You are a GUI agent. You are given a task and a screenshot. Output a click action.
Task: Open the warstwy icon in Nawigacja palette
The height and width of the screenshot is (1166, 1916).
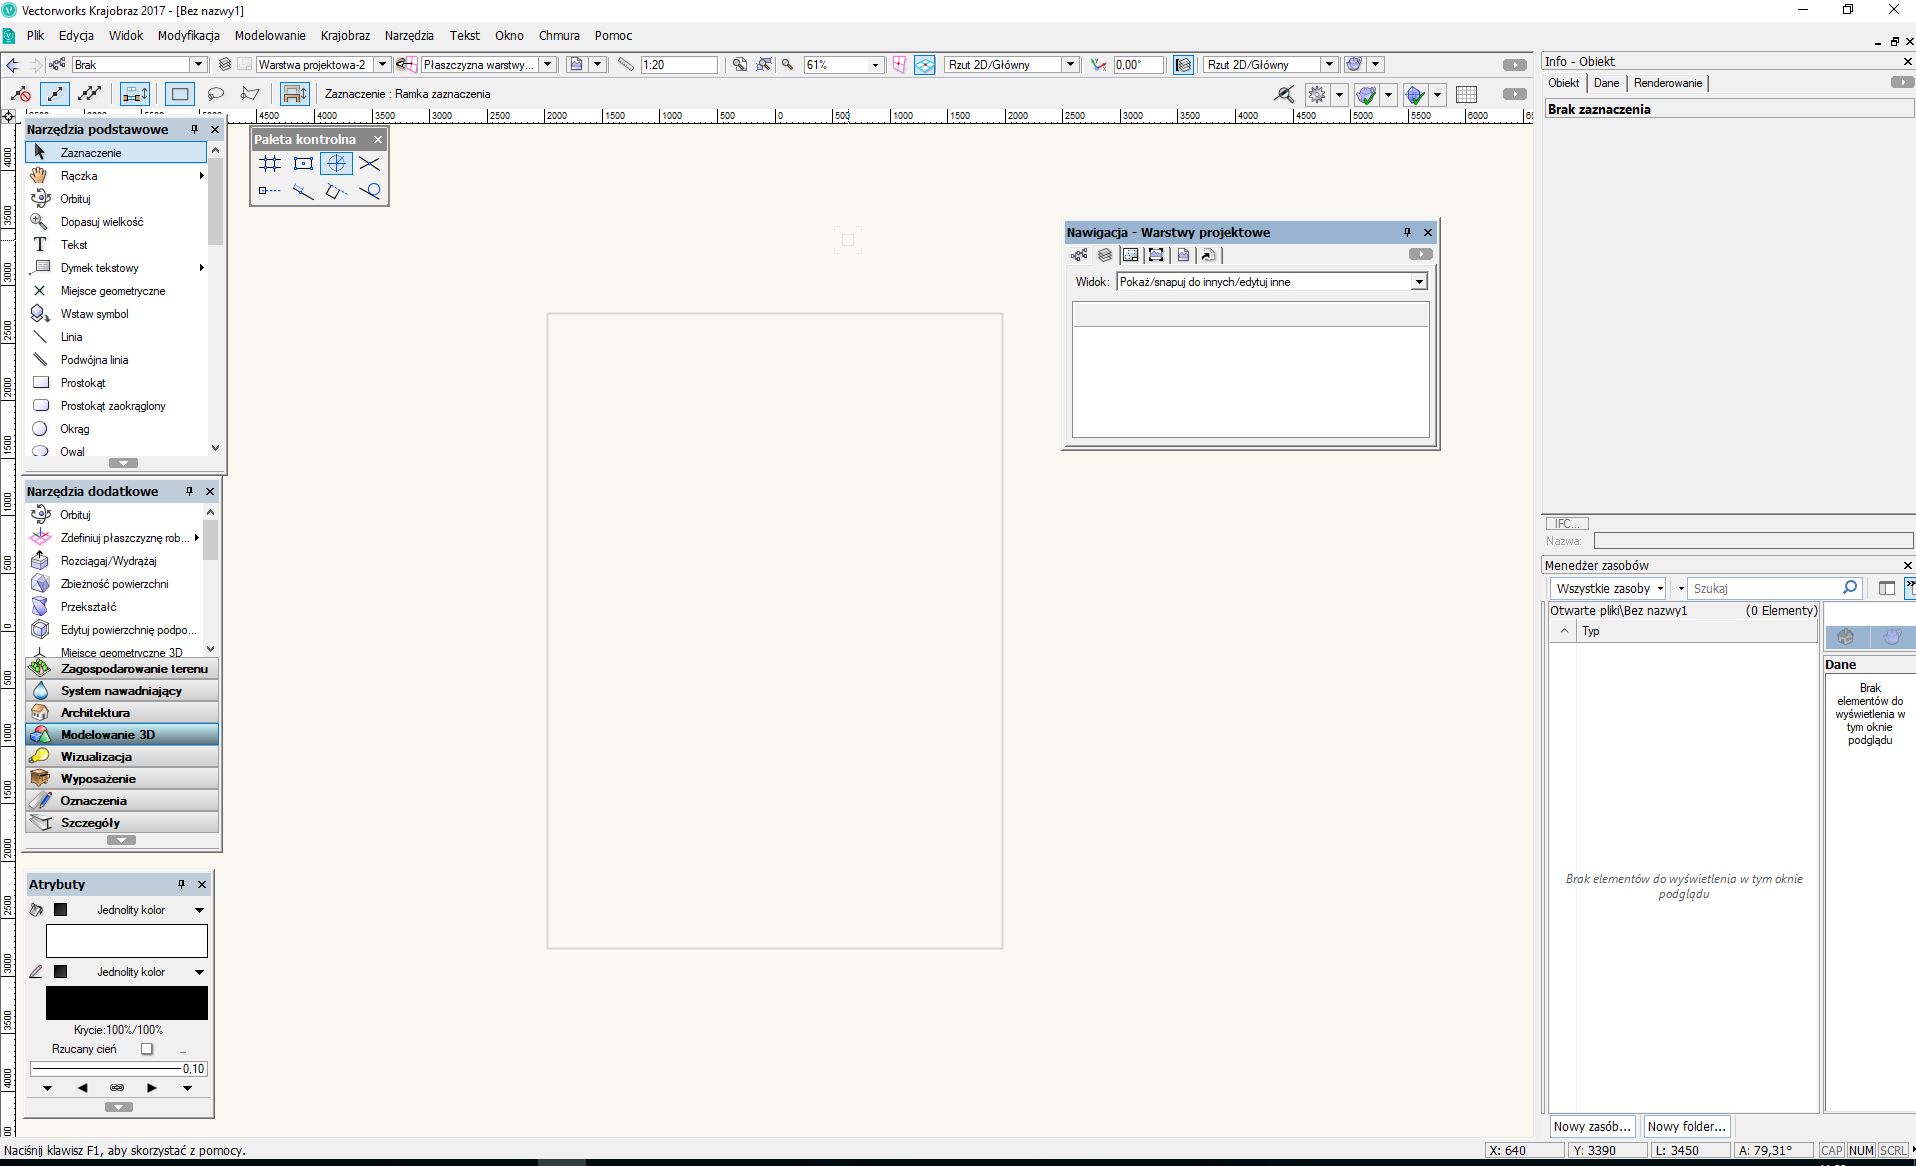coord(1104,255)
